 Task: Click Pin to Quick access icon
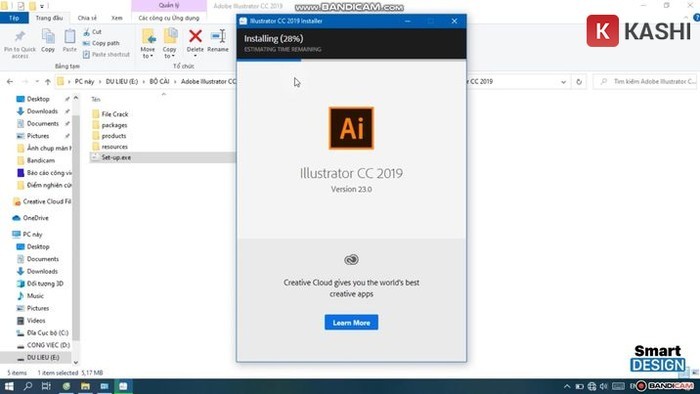click(20, 37)
